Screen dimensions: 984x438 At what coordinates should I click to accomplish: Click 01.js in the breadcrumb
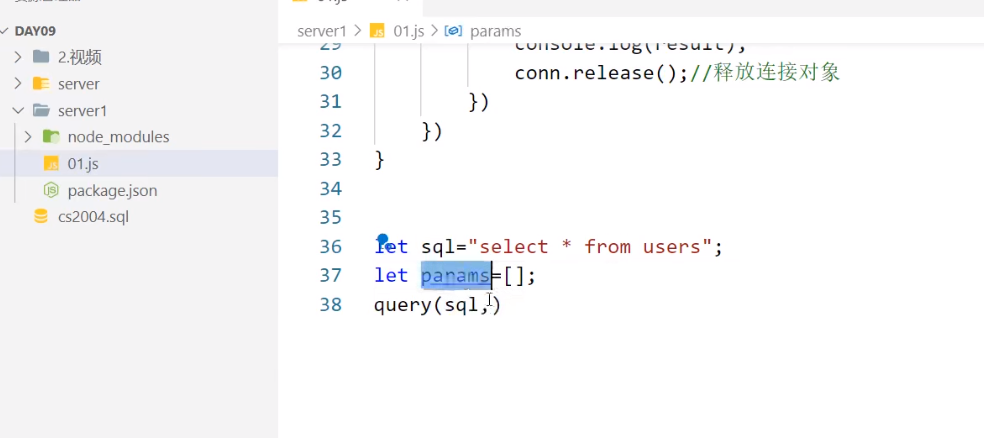click(409, 31)
